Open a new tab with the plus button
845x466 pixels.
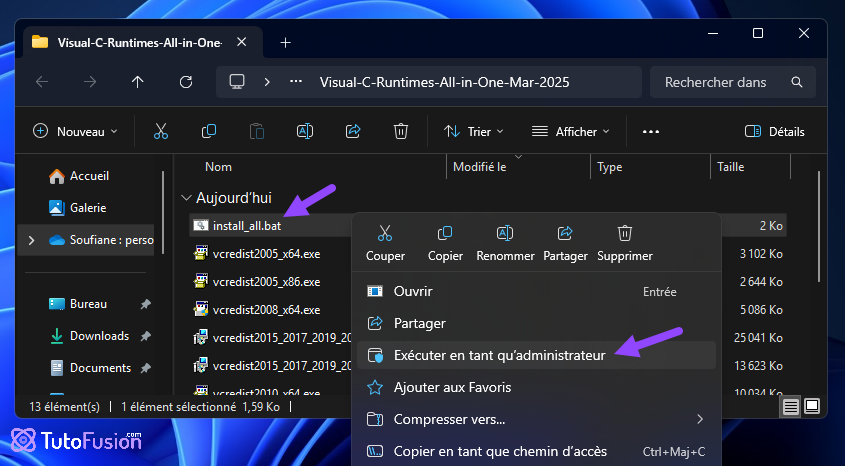[286, 43]
